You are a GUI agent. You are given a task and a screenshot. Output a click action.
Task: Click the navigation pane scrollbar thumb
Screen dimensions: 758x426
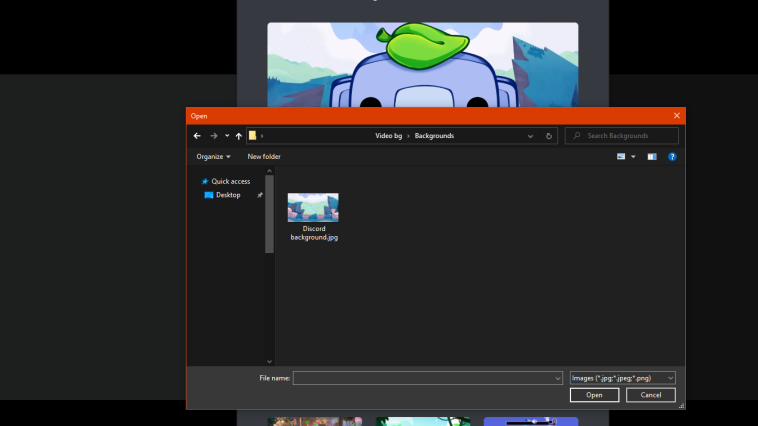tap(269, 214)
